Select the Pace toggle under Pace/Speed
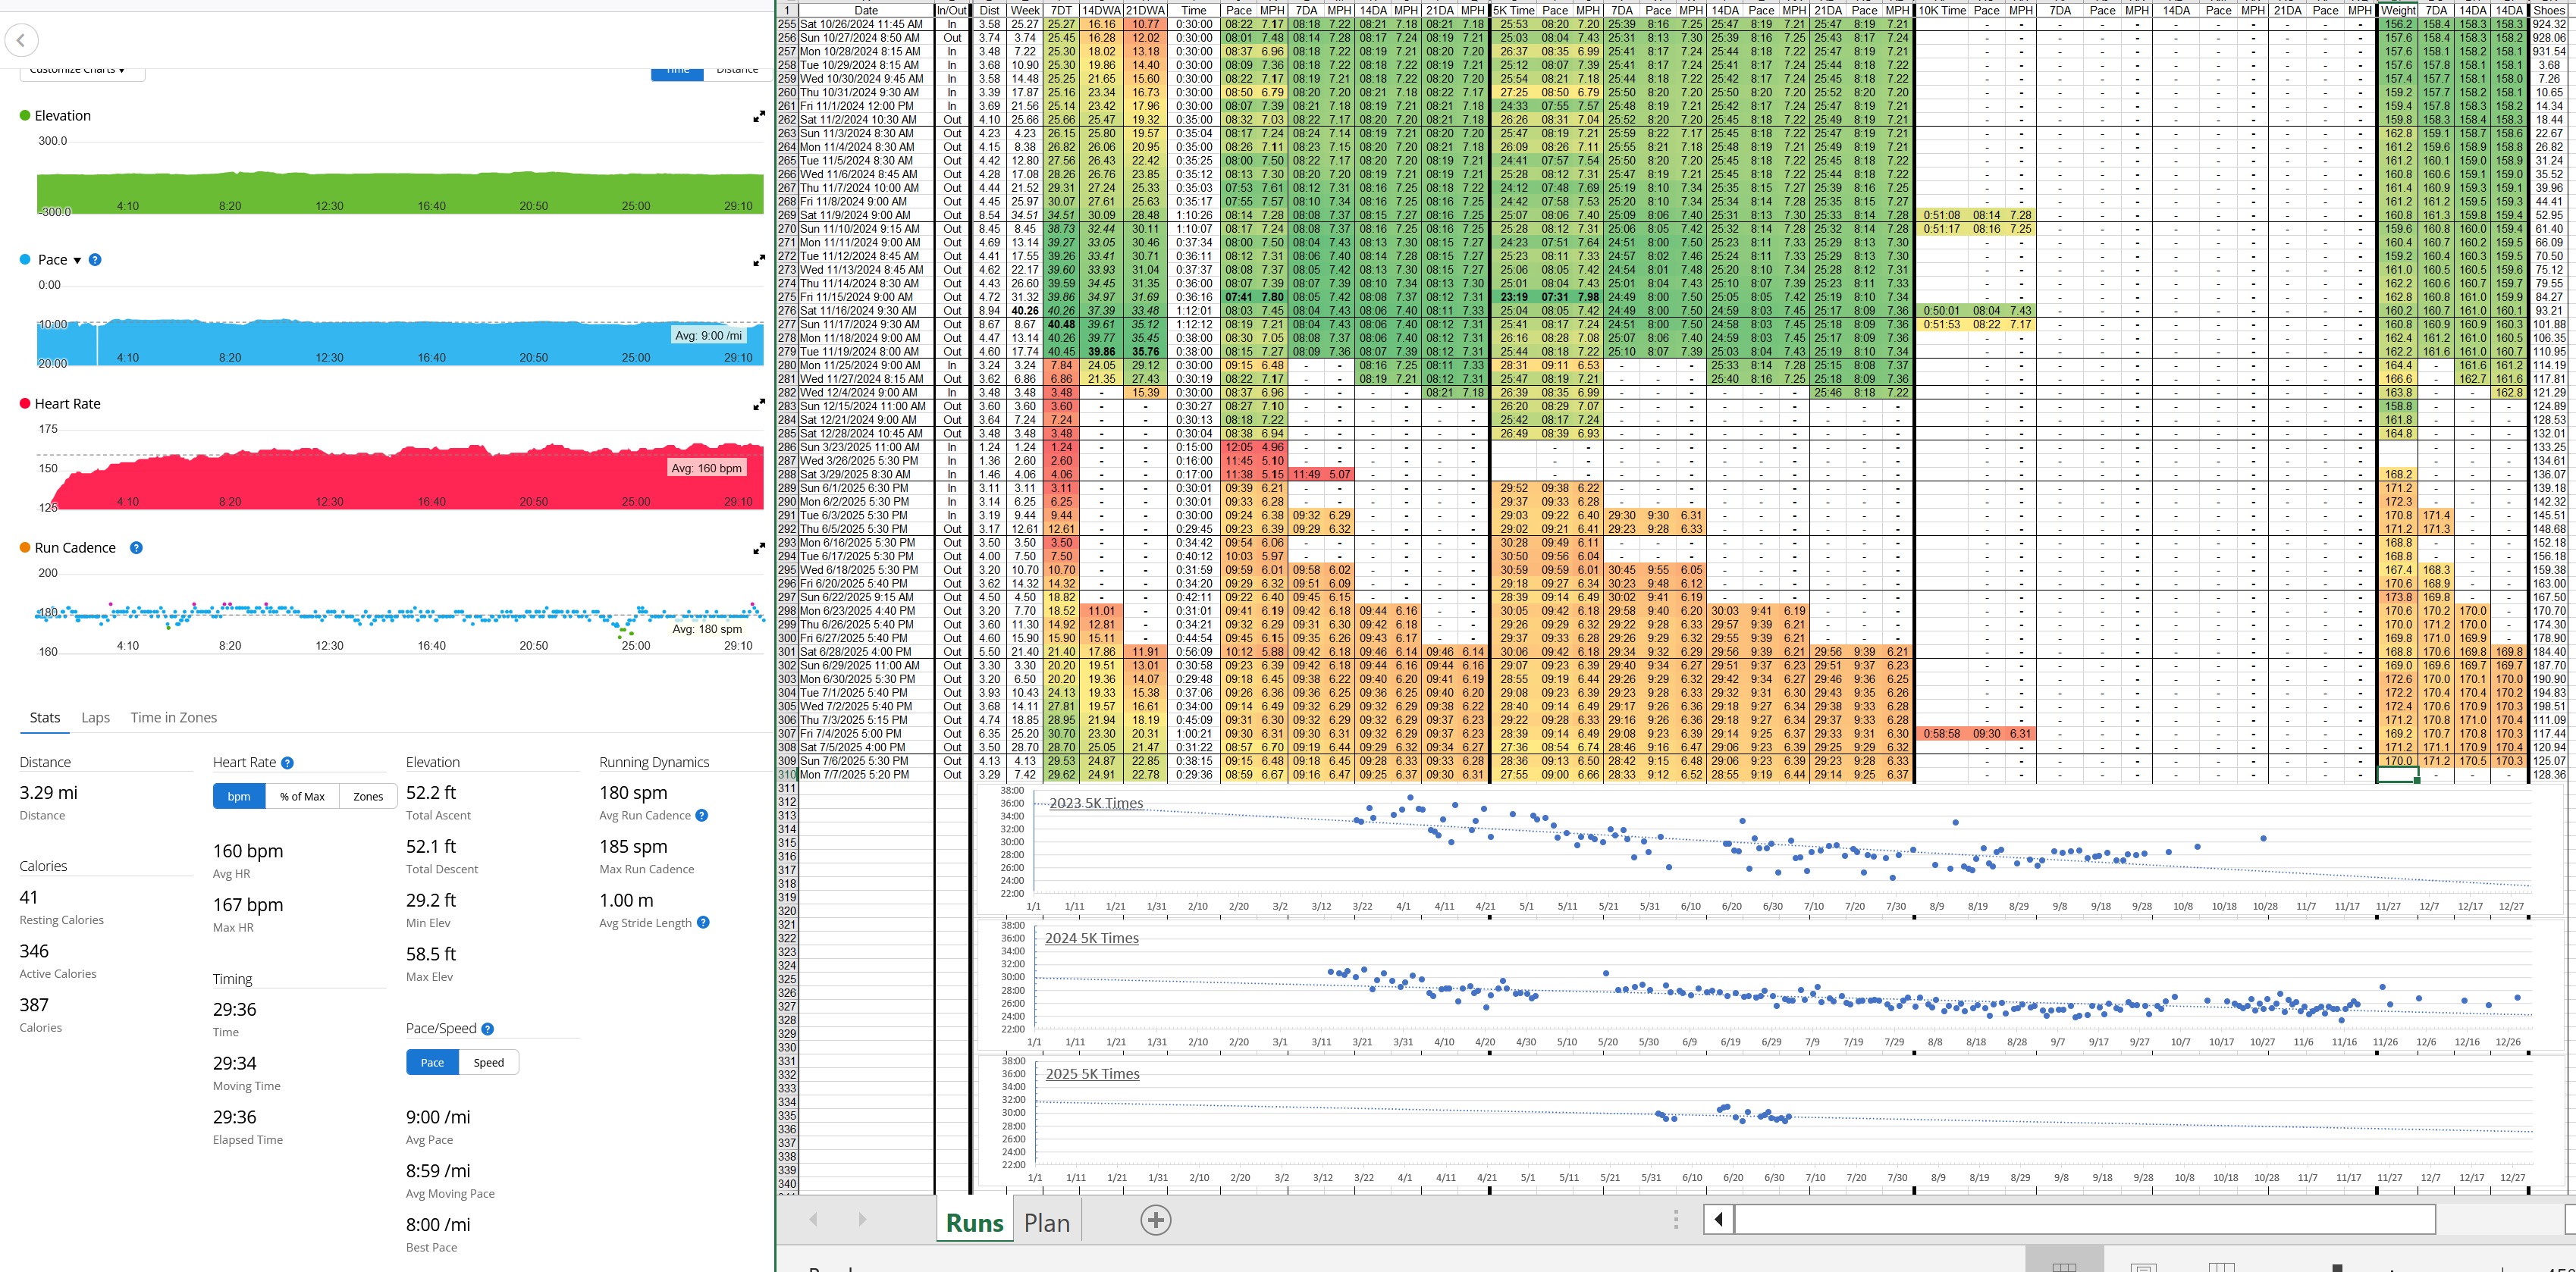This screenshot has height=1272, width=2576. (x=432, y=1062)
